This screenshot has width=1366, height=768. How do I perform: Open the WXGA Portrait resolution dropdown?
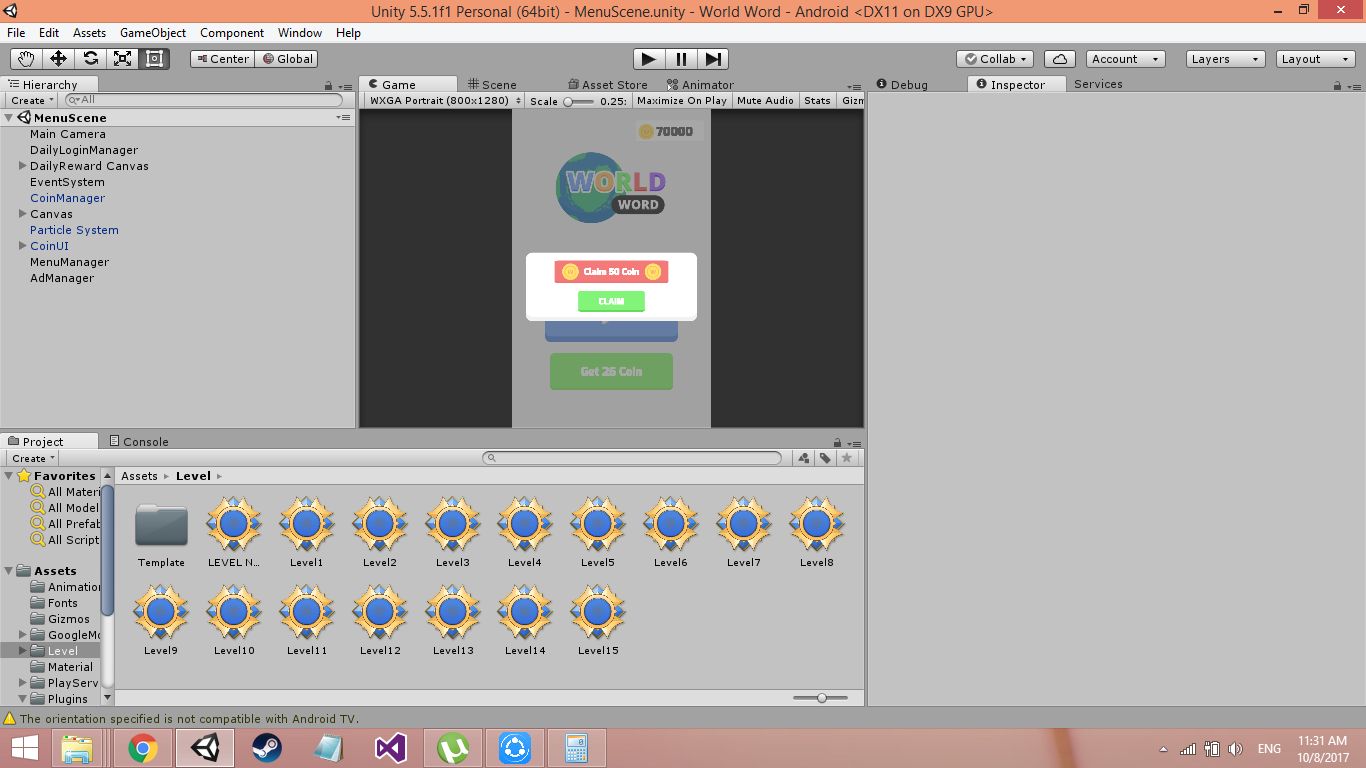[x=444, y=101]
